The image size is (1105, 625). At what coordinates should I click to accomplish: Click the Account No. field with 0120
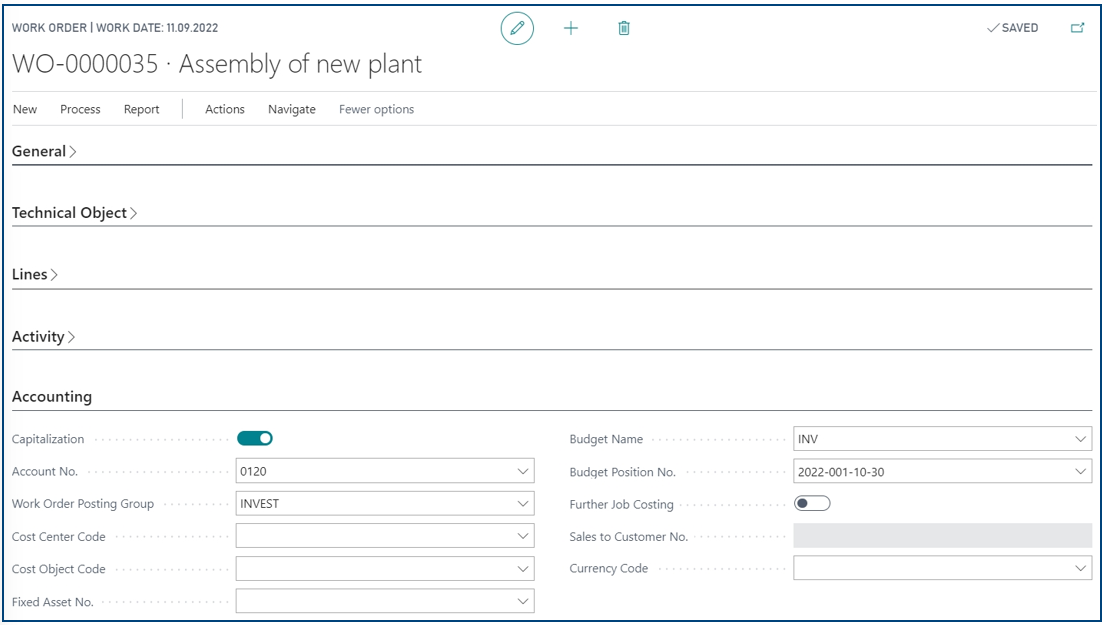click(385, 471)
